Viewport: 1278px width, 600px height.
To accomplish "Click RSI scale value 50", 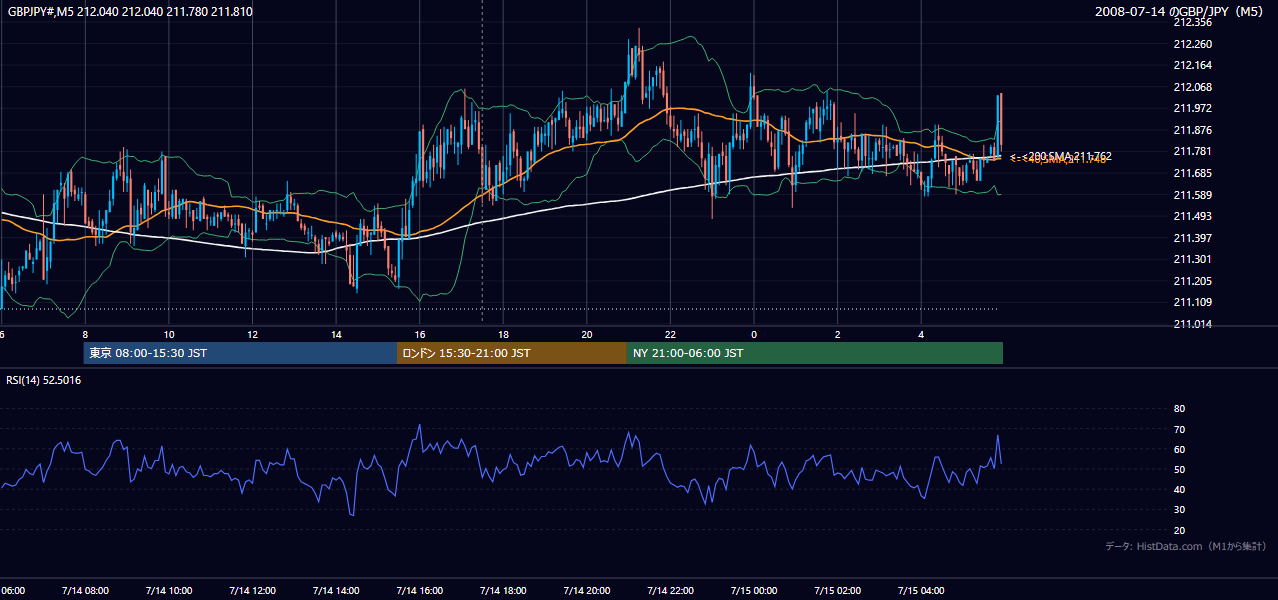I will point(1179,469).
